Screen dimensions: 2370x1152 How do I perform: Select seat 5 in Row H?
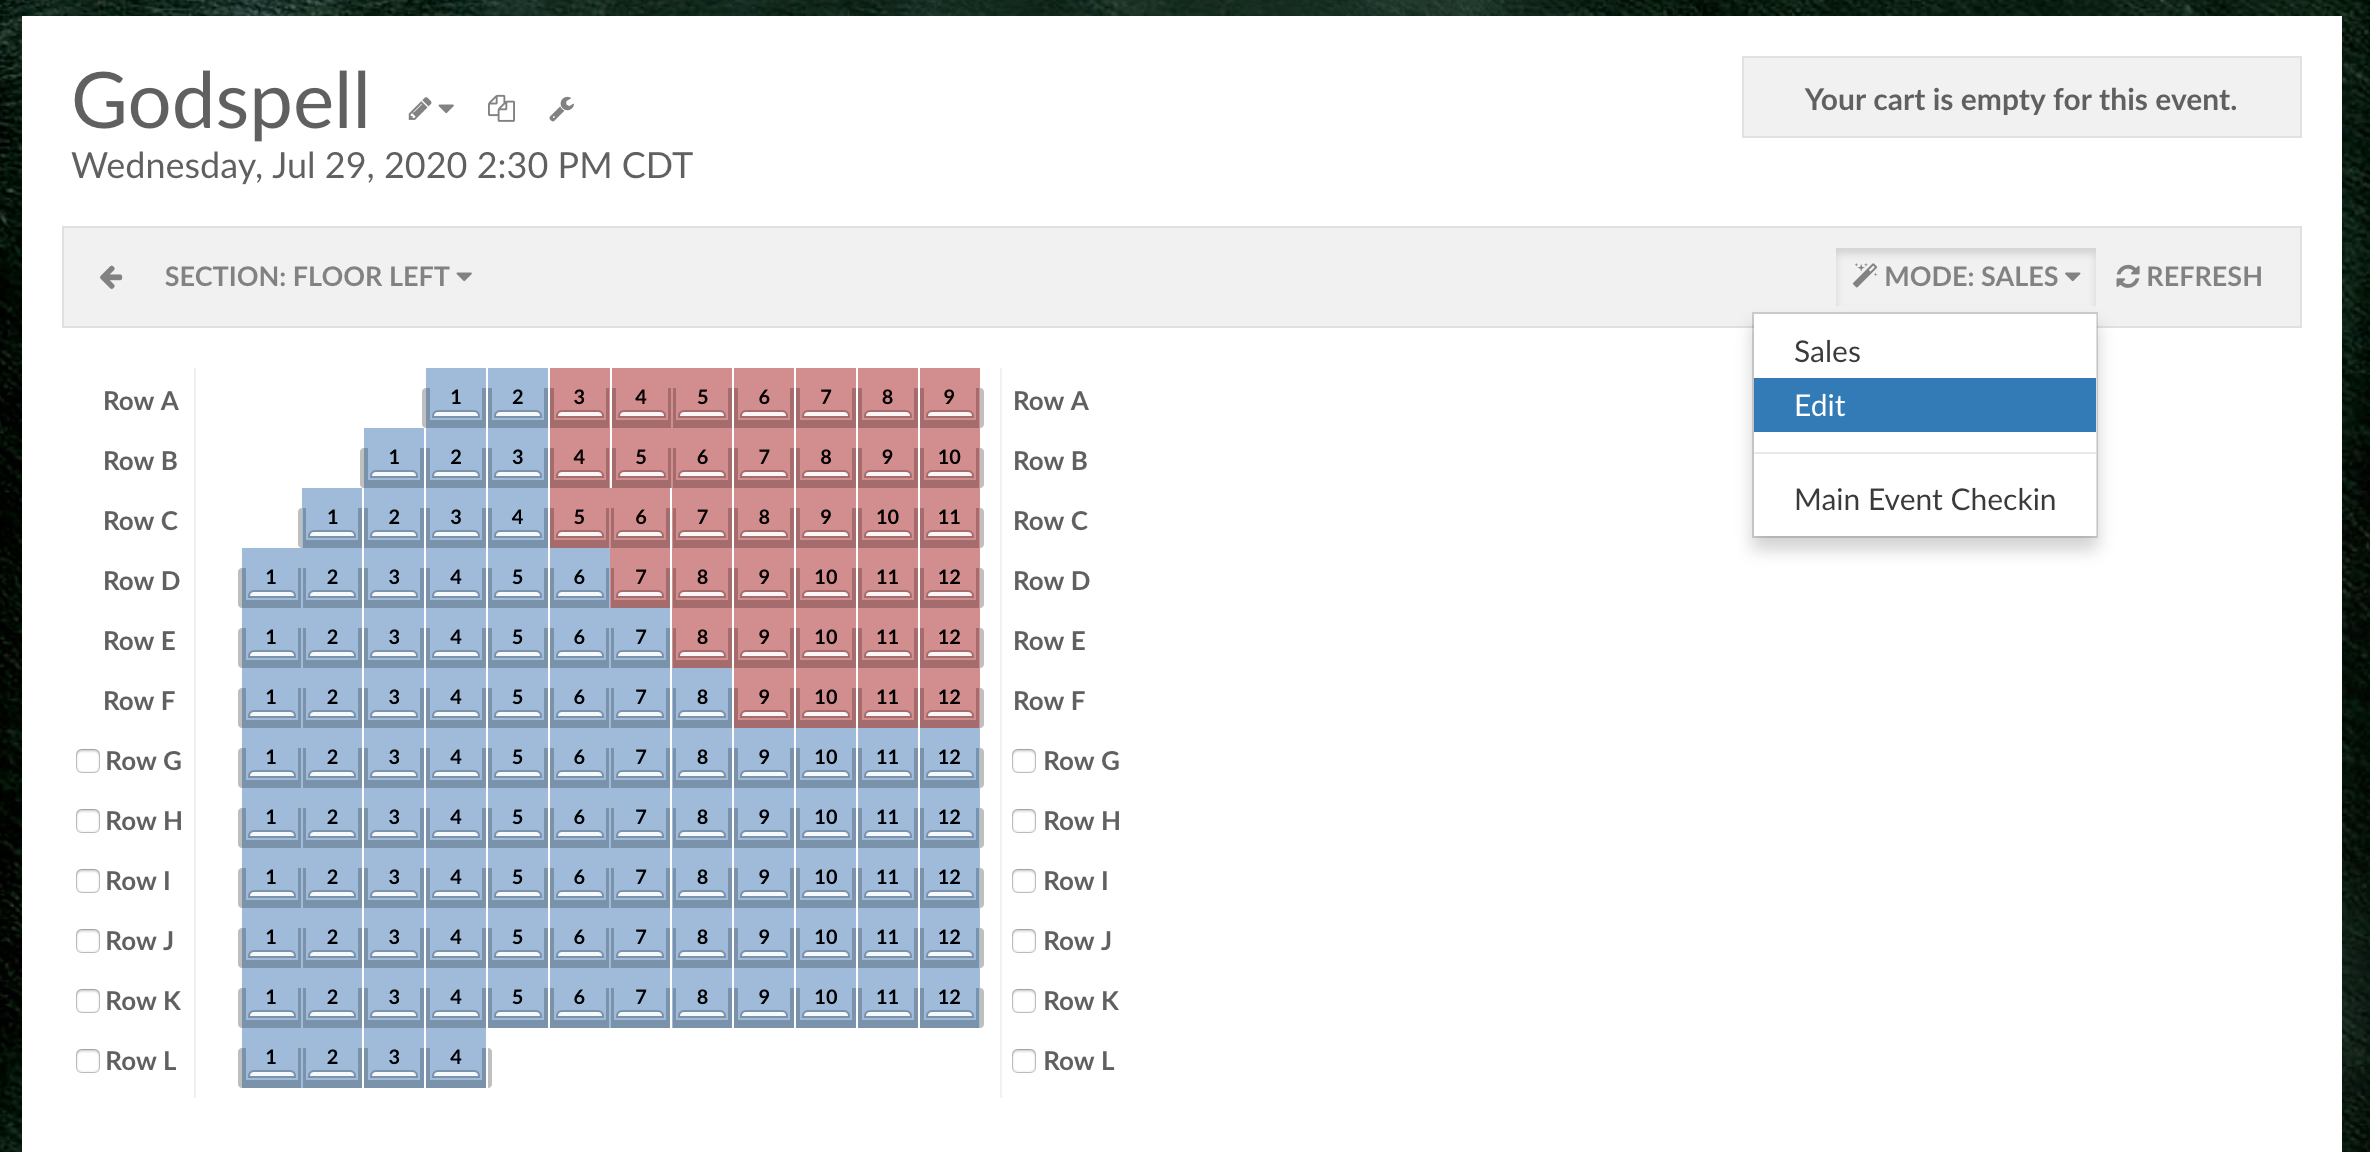(x=518, y=818)
